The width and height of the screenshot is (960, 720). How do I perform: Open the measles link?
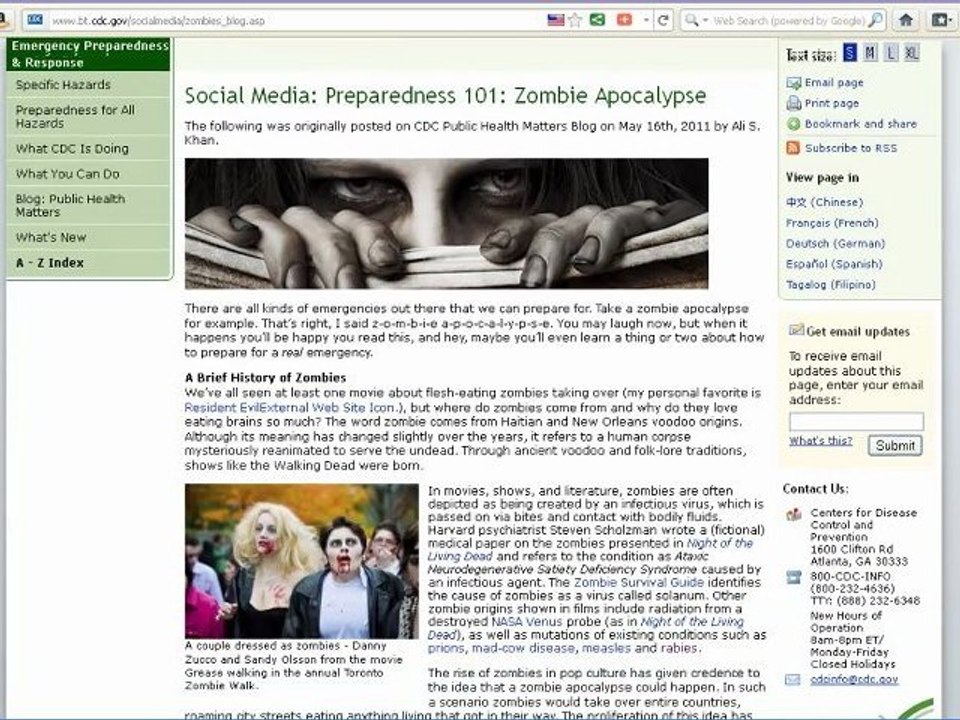[x=606, y=648]
